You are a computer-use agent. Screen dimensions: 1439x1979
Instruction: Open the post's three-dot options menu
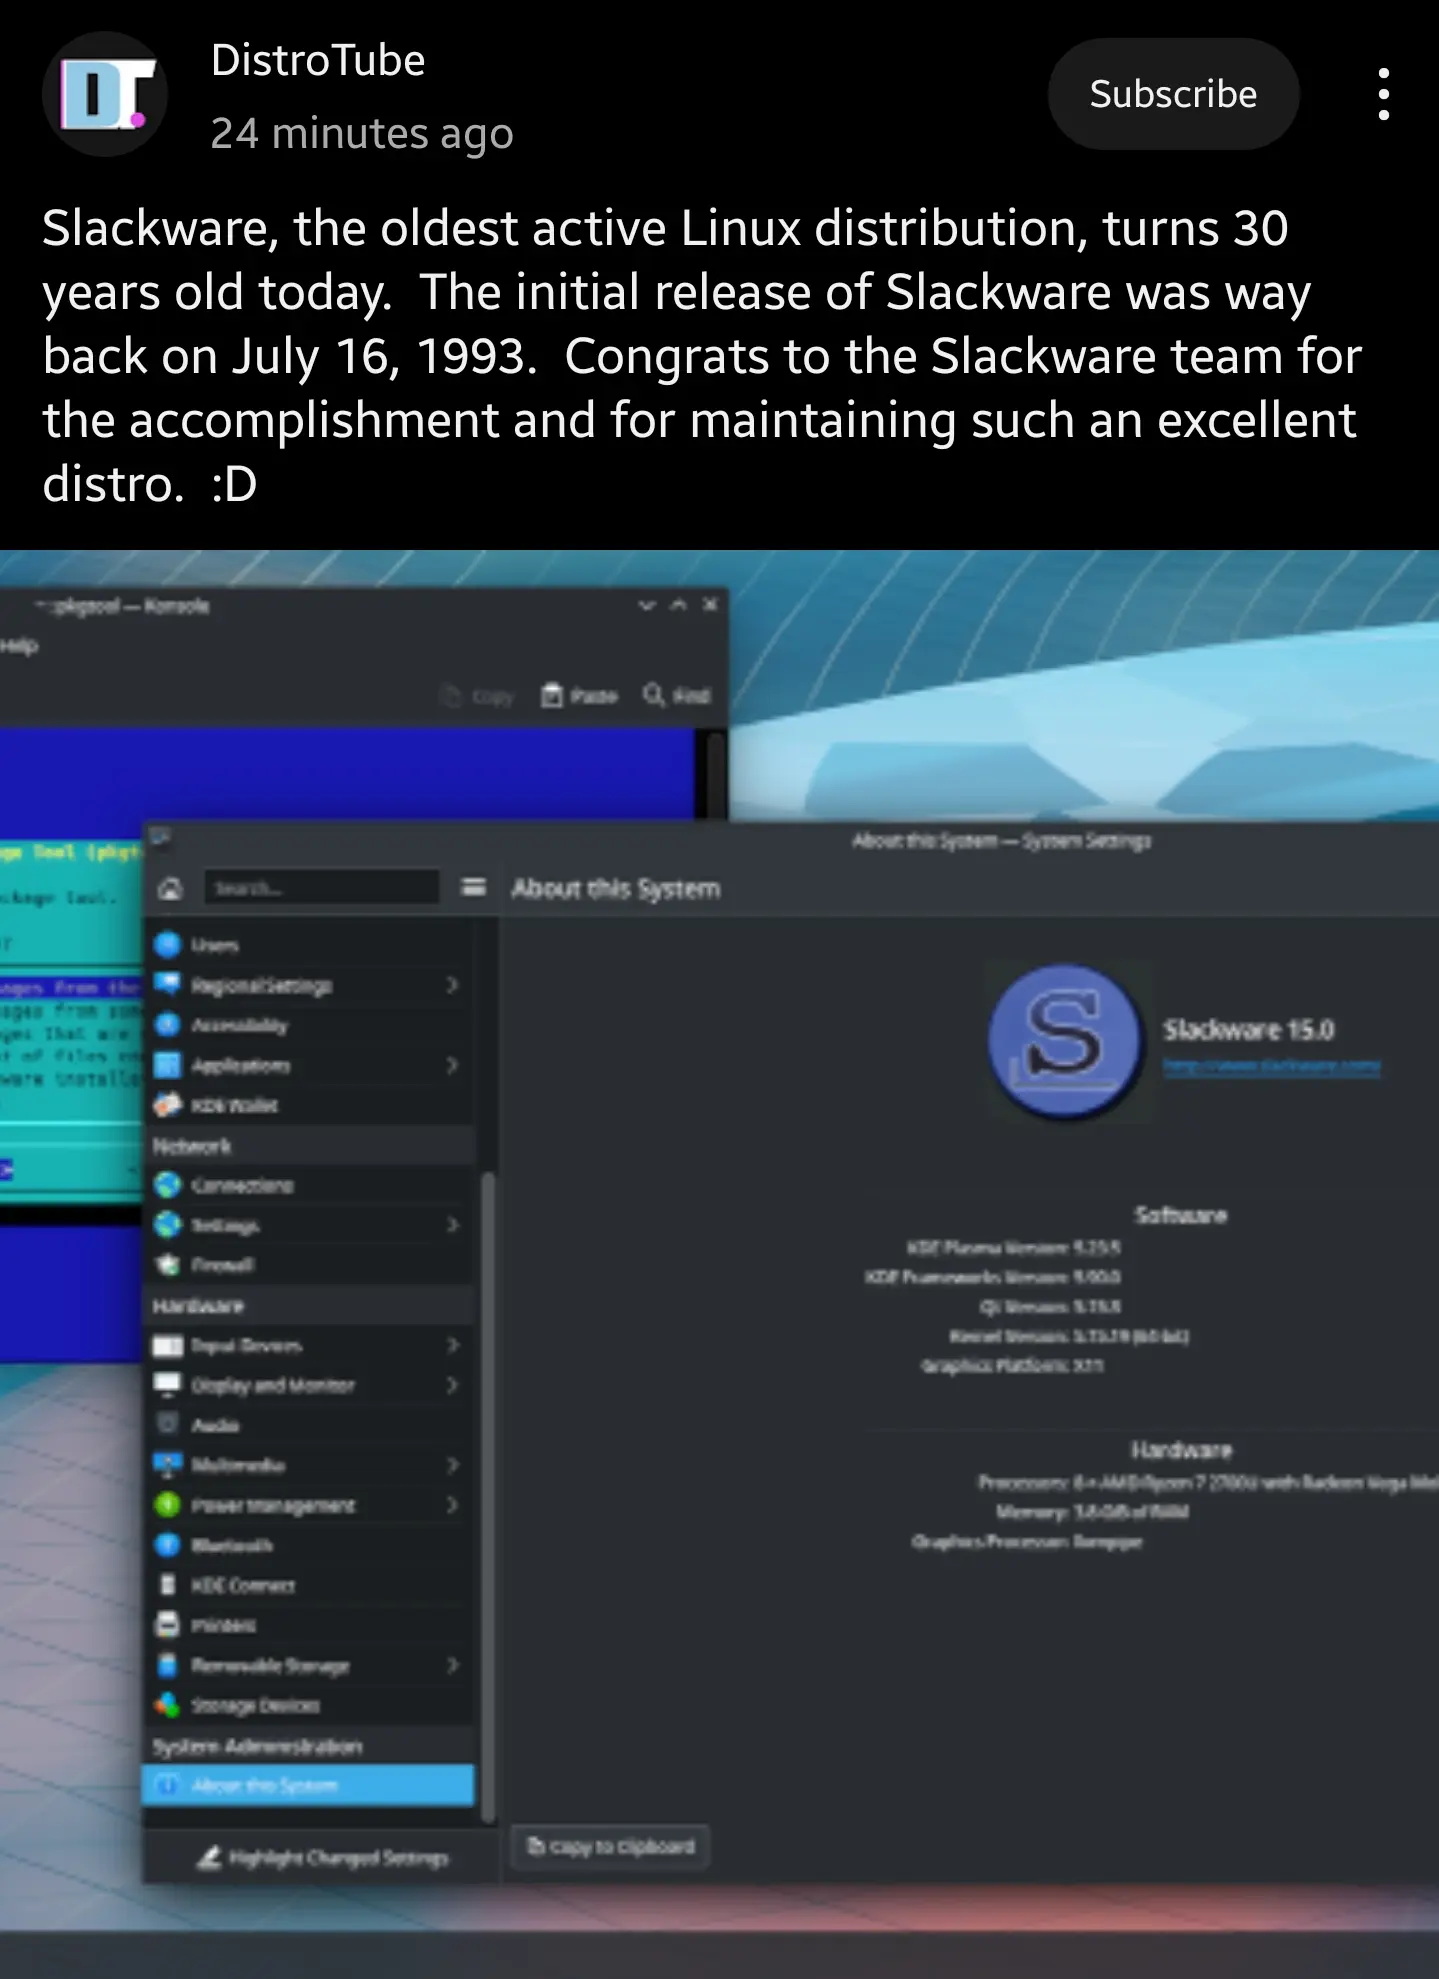1384,94
